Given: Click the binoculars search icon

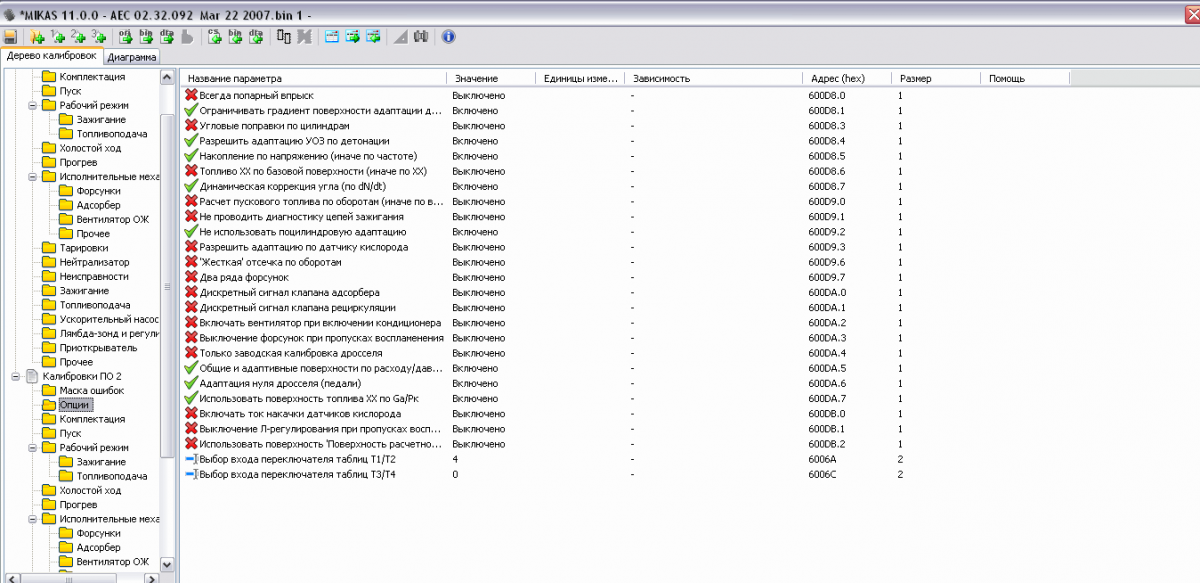Looking at the screenshot, I should (420, 37).
